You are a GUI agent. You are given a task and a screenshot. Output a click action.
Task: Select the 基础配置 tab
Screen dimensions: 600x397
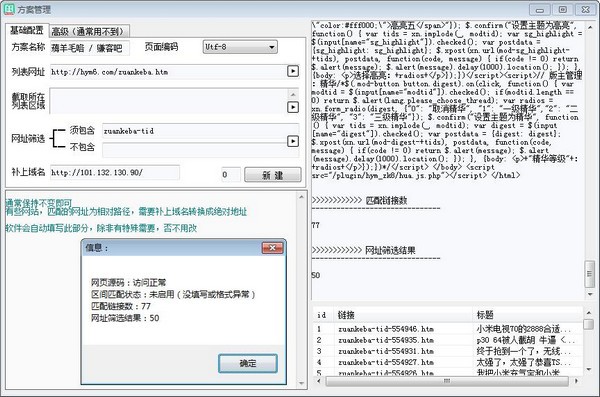pyautogui.click(x=27, y=30)
